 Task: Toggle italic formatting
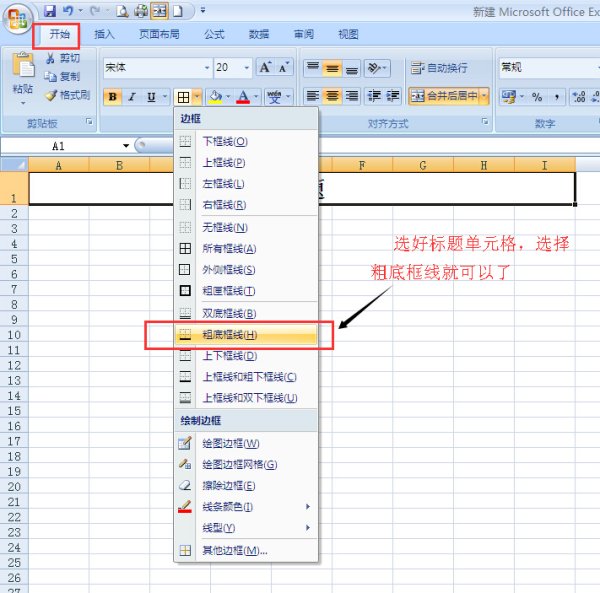(132, 97)
